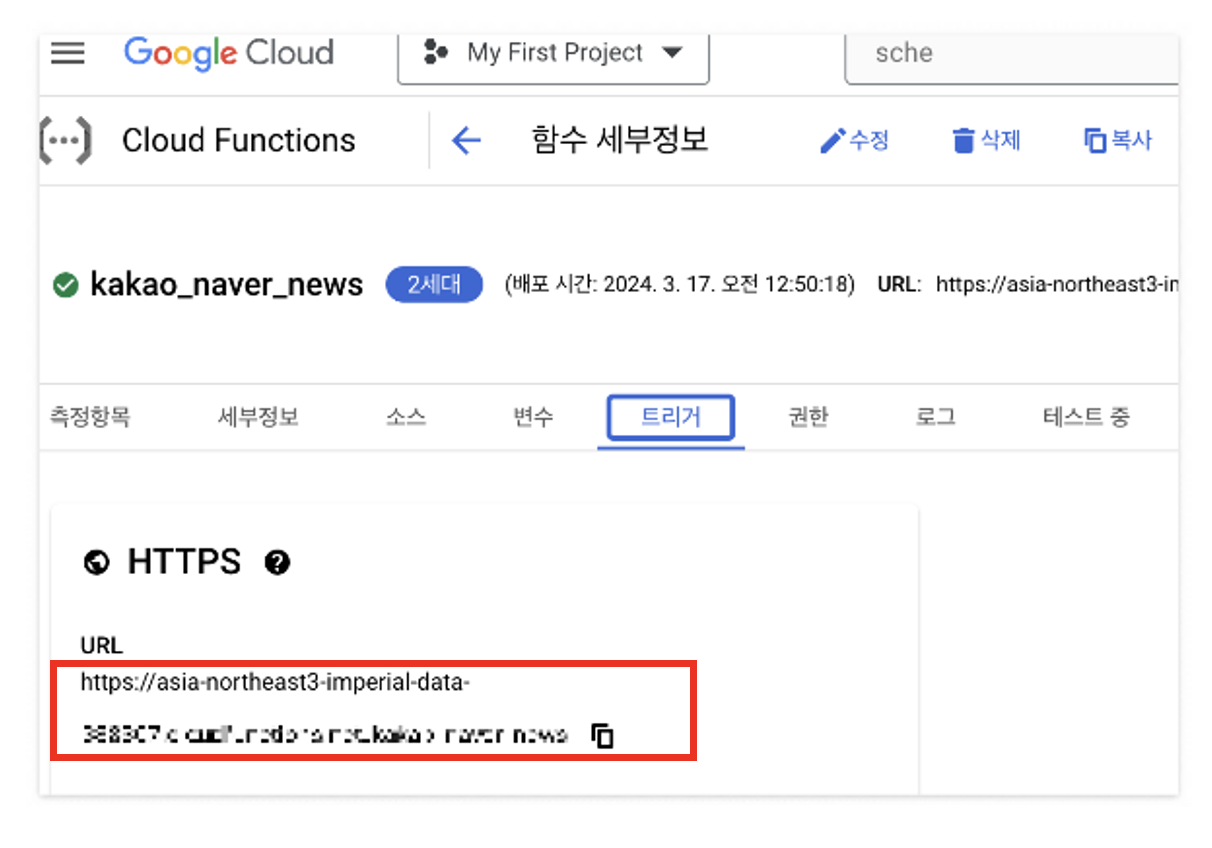Screen dimensions: 1212x848
Task: Click the project selector dots icon
Action: pos(435,53)
